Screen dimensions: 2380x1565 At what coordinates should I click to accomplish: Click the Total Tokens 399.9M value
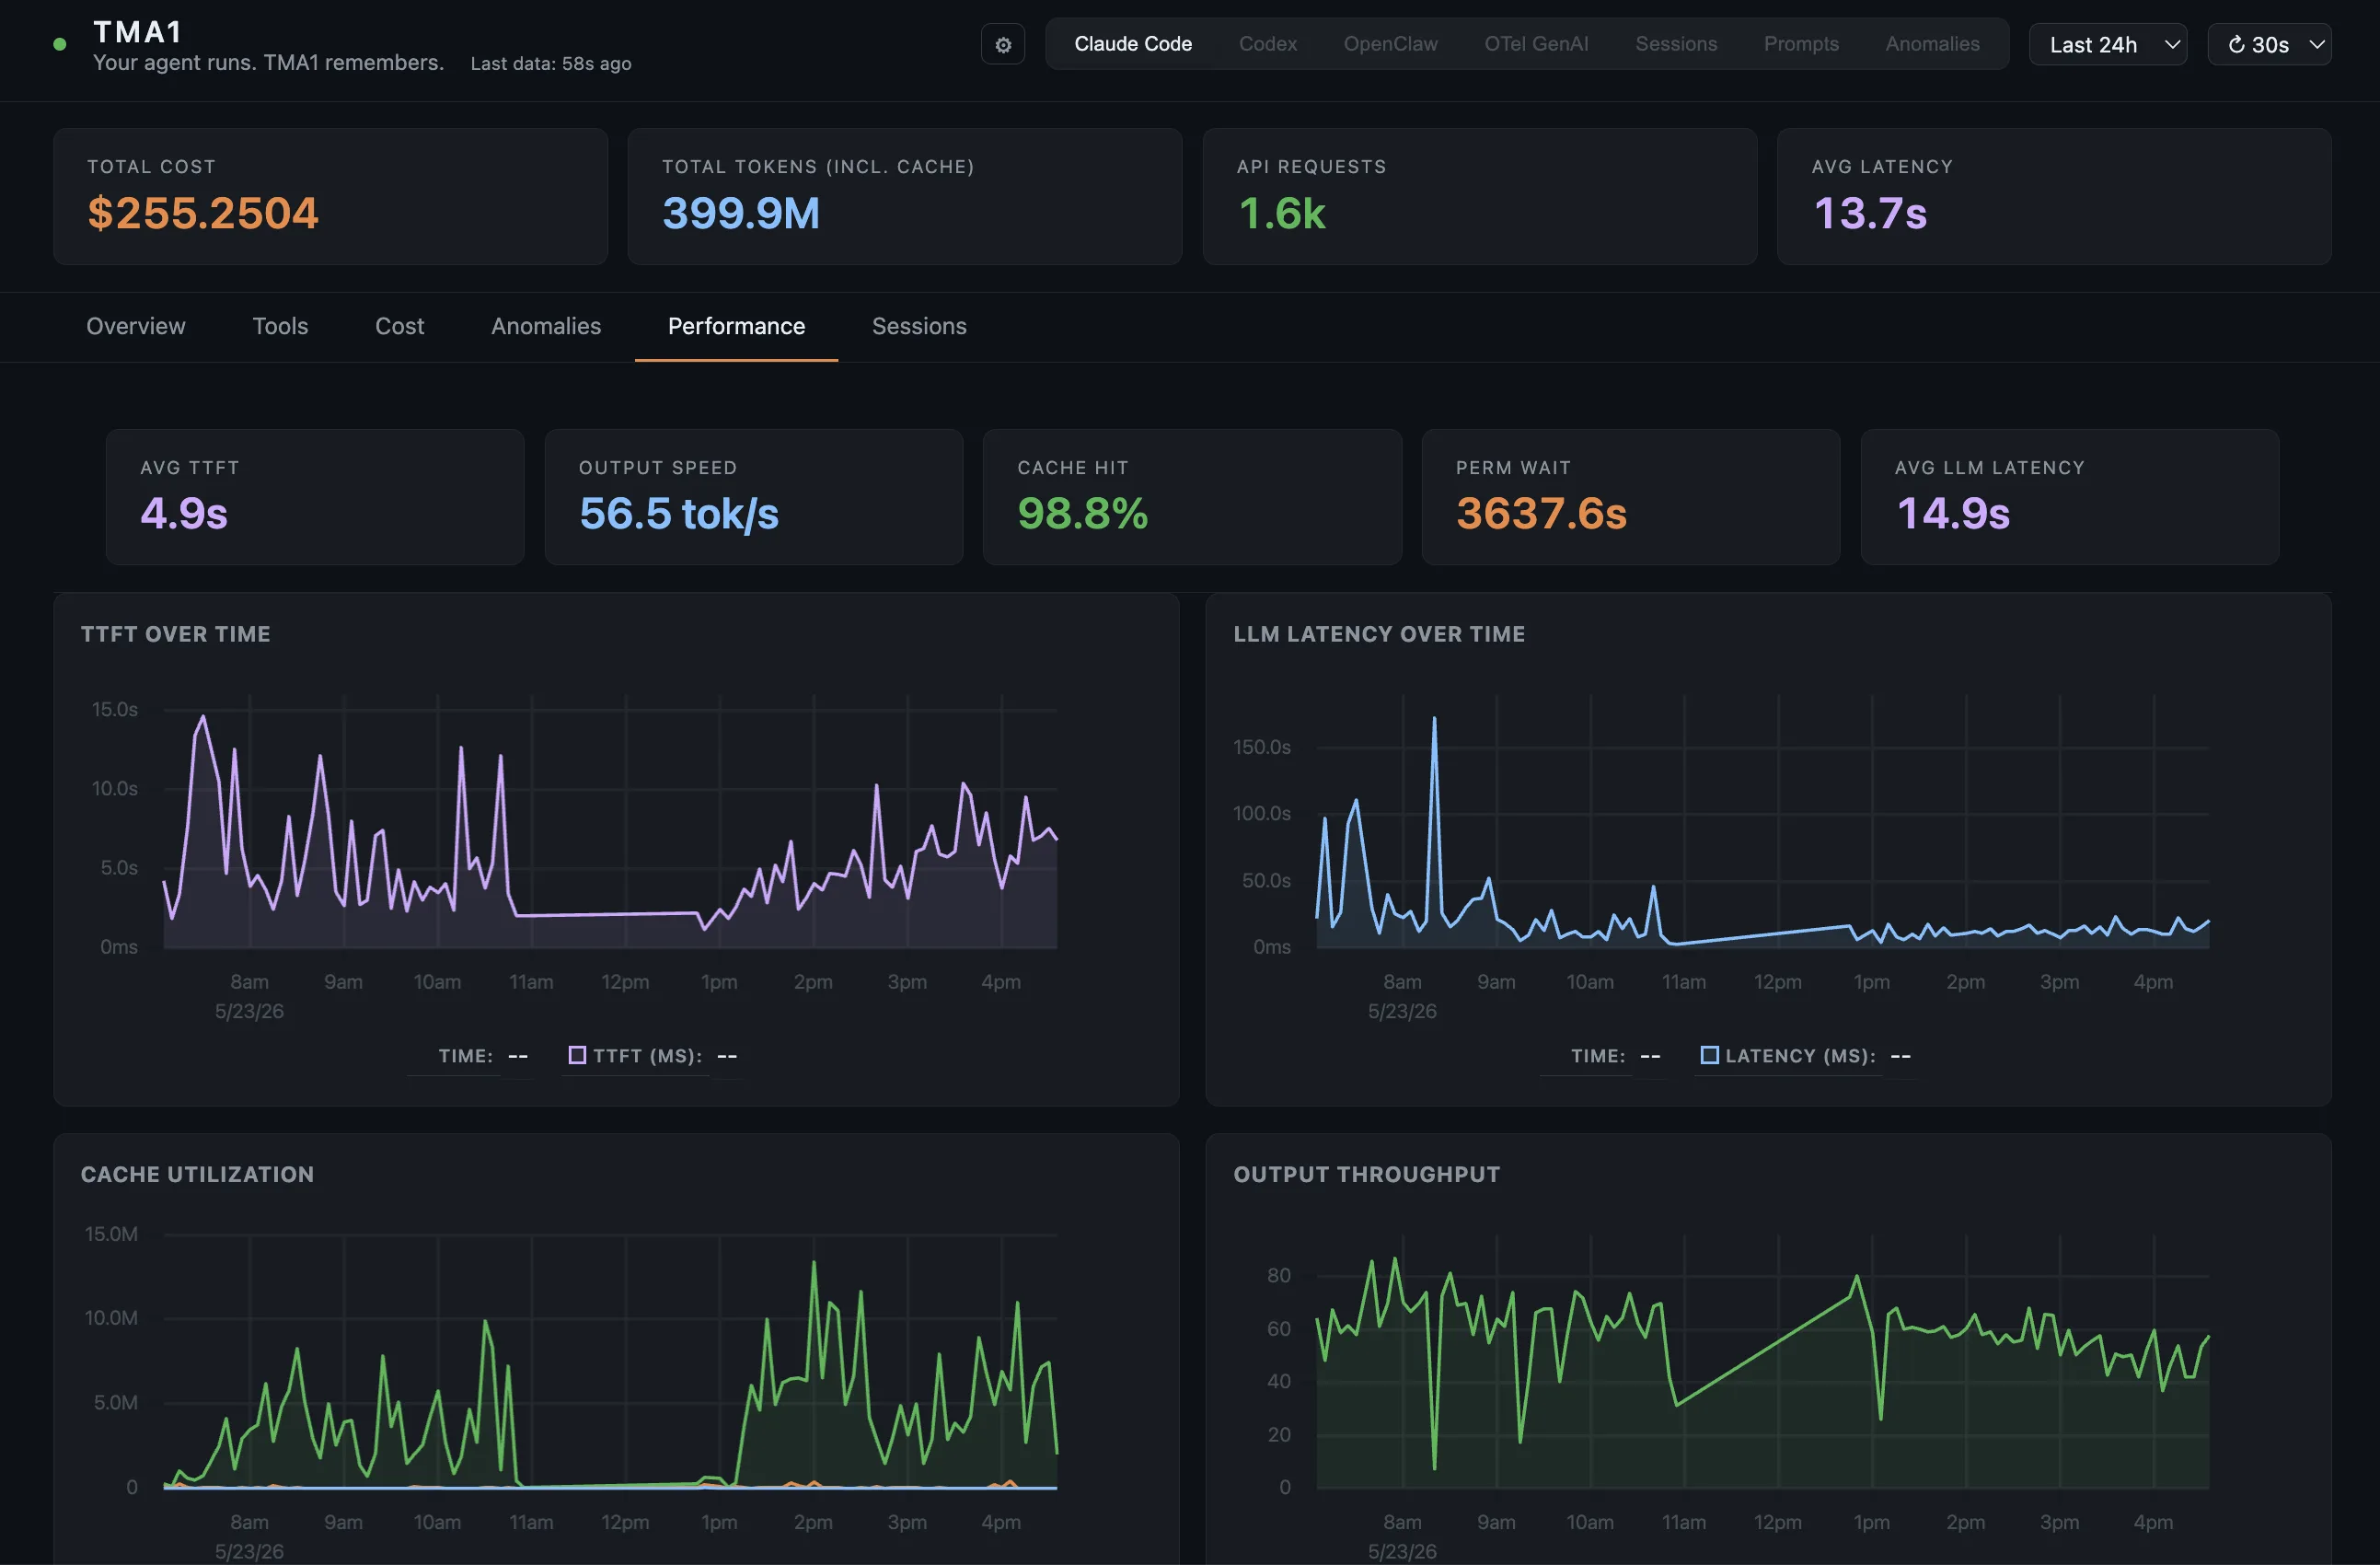(x=741, y=213)
